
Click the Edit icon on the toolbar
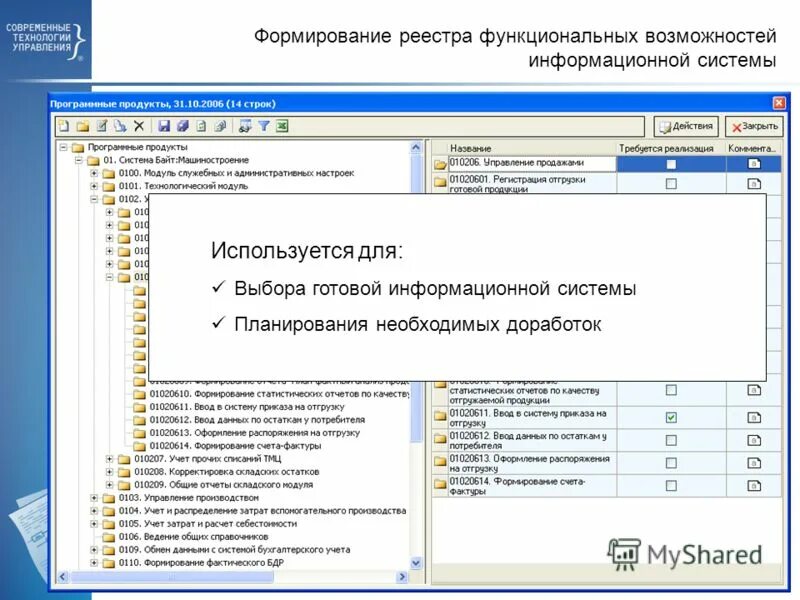point(102,126)
